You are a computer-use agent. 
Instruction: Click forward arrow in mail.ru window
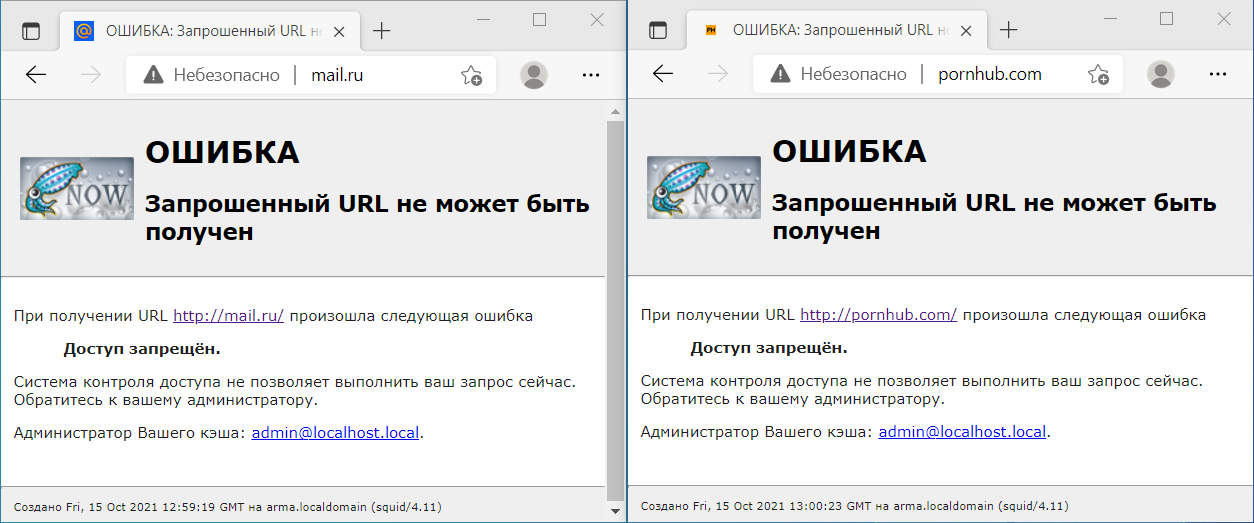(x=91, y=74)
